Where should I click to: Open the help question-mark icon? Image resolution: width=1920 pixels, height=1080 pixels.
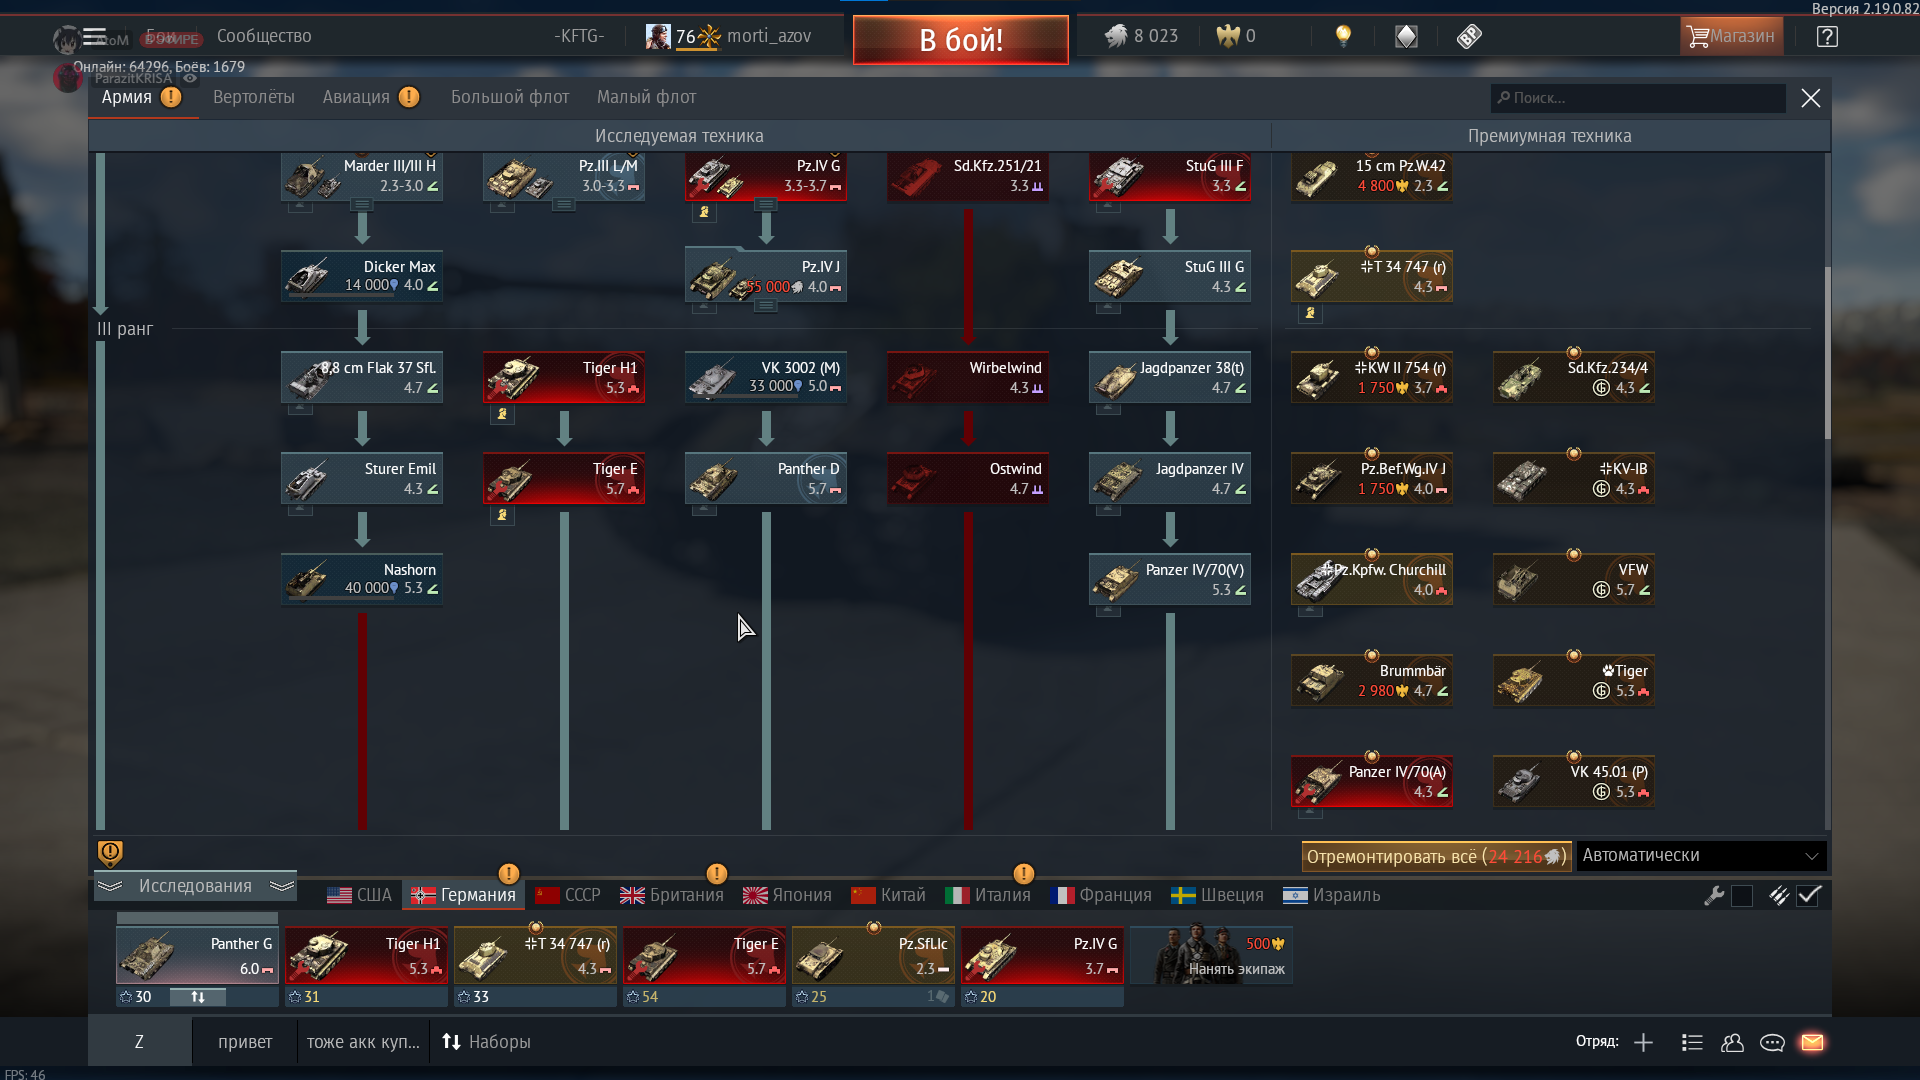[1827, 37]
